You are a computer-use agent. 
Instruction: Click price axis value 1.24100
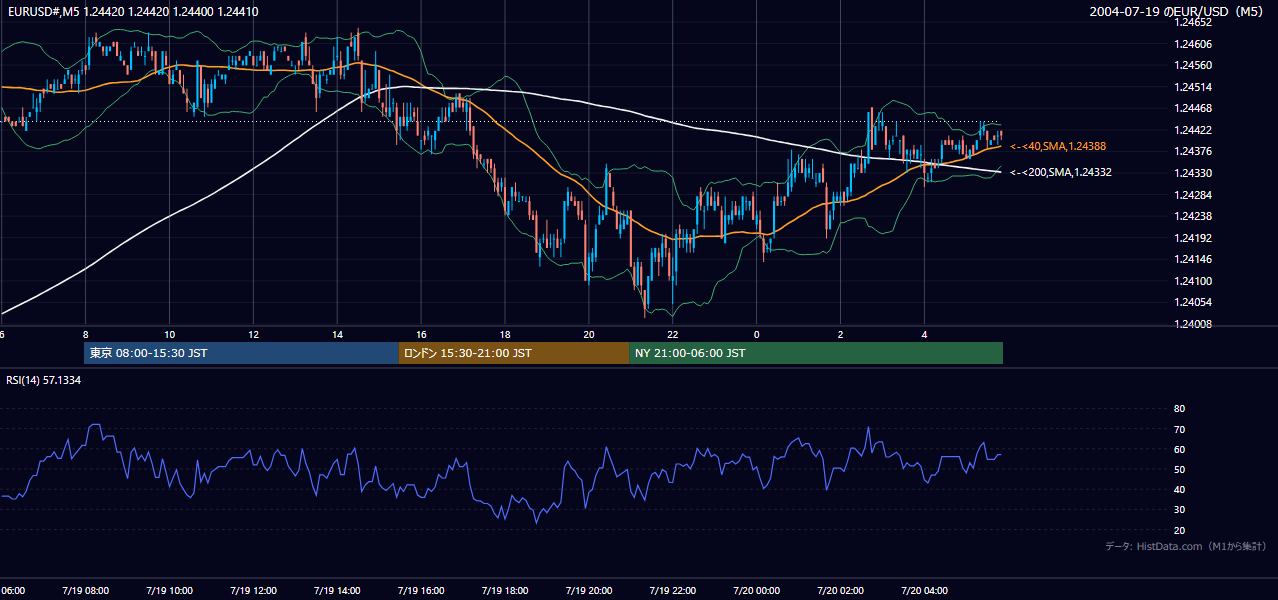[1192, 281]
